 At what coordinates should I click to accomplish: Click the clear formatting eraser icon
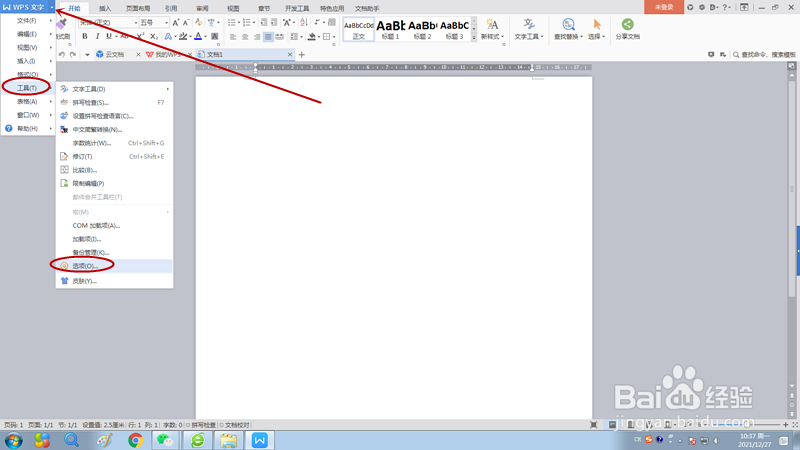tap(198, 22)
